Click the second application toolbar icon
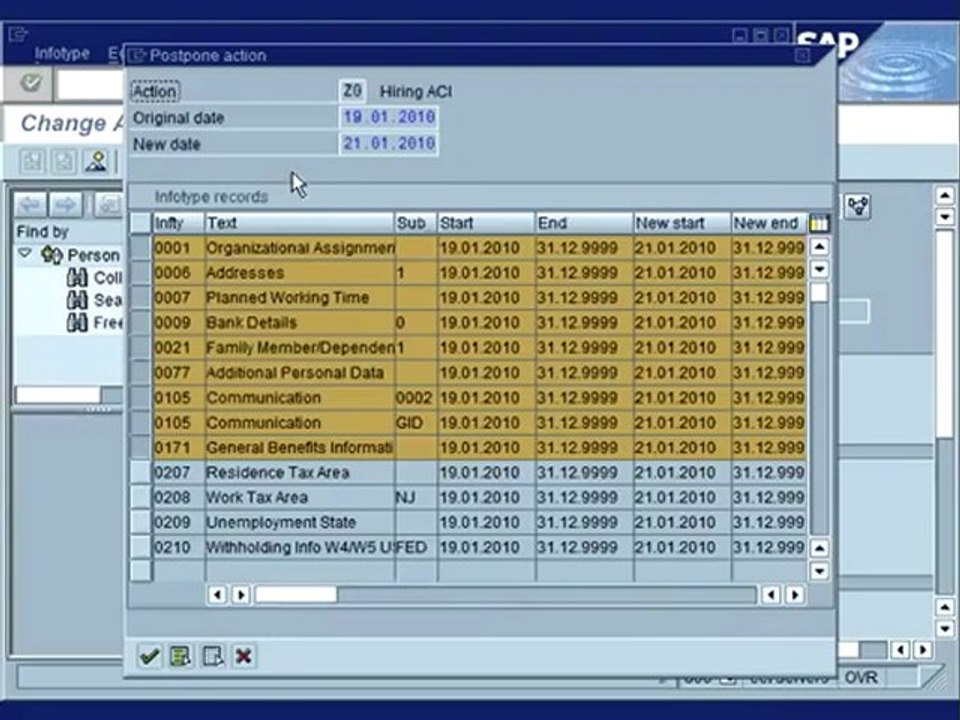960x720 pixels. [x=64, y=162]
